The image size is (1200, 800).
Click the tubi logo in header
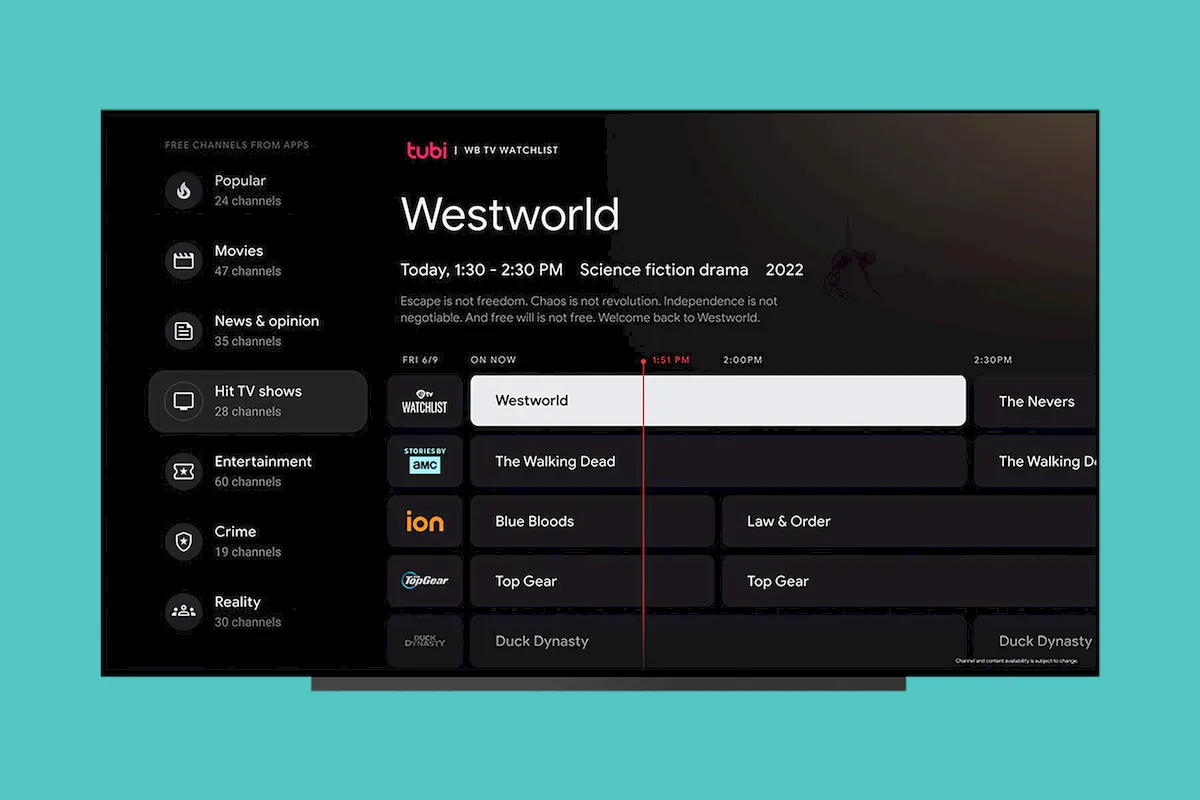(x=426, y=150)
